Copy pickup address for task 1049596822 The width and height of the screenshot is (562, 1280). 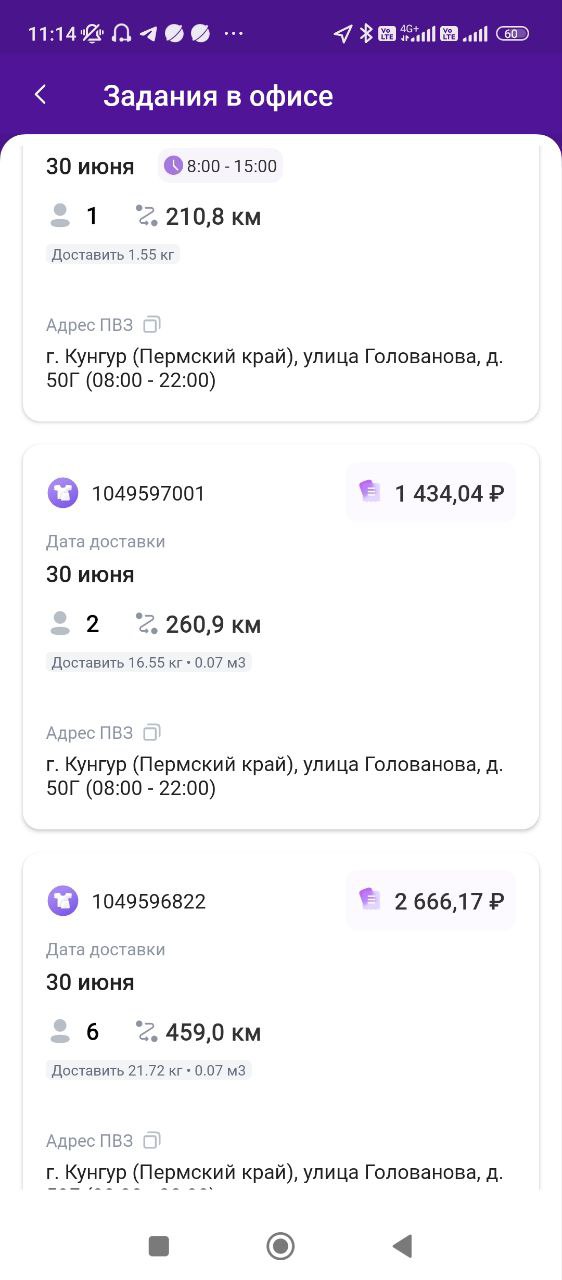point(152,1141)
